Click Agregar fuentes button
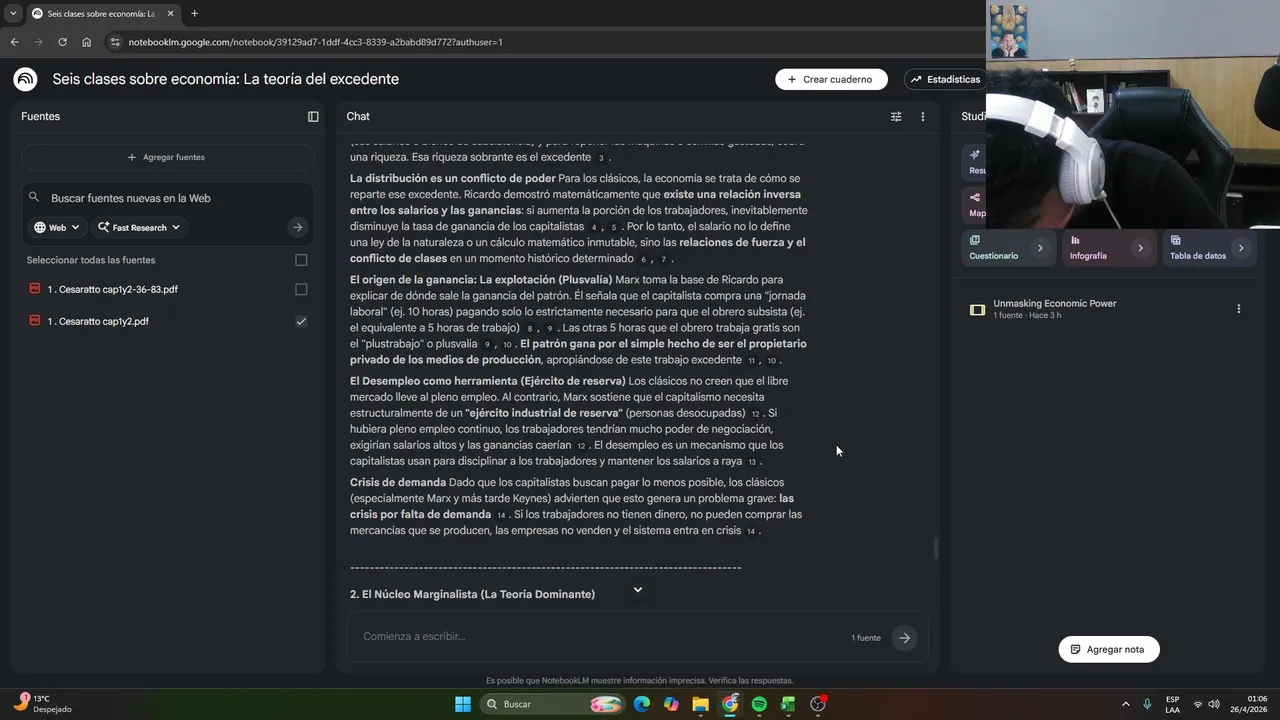 167,157
